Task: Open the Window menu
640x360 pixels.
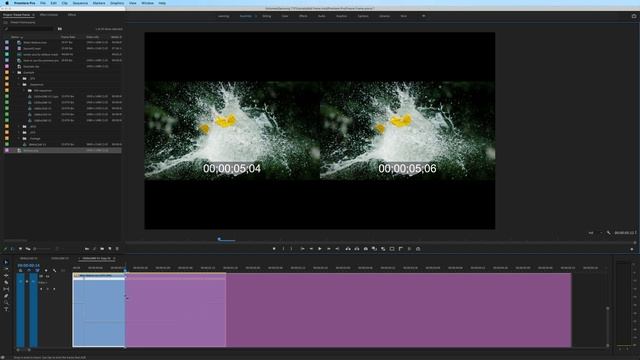Action: tap(147, 3)
